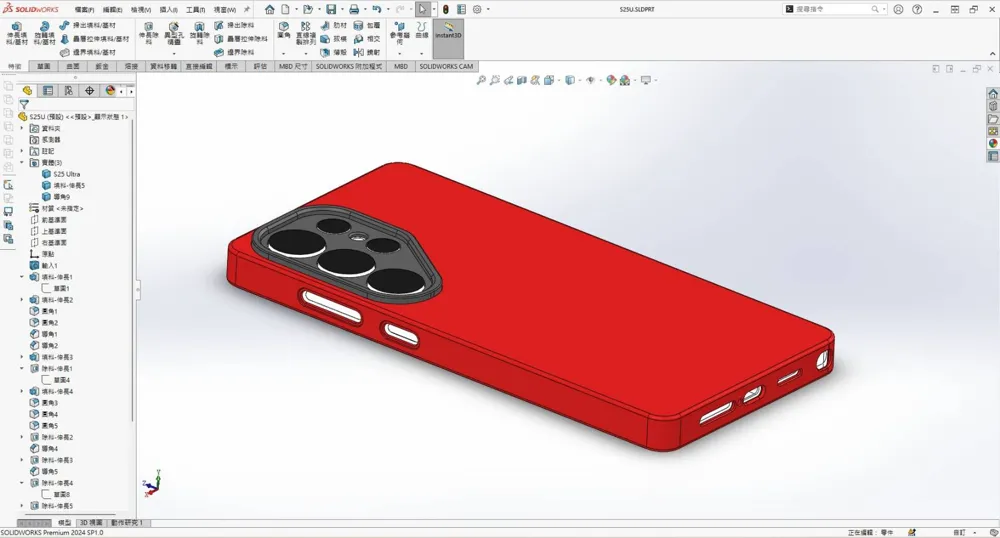This screenshot has width=1000, height=538.
Task: Switch to the 3D 視圖 bottom tab
Action: coord(91,523)
